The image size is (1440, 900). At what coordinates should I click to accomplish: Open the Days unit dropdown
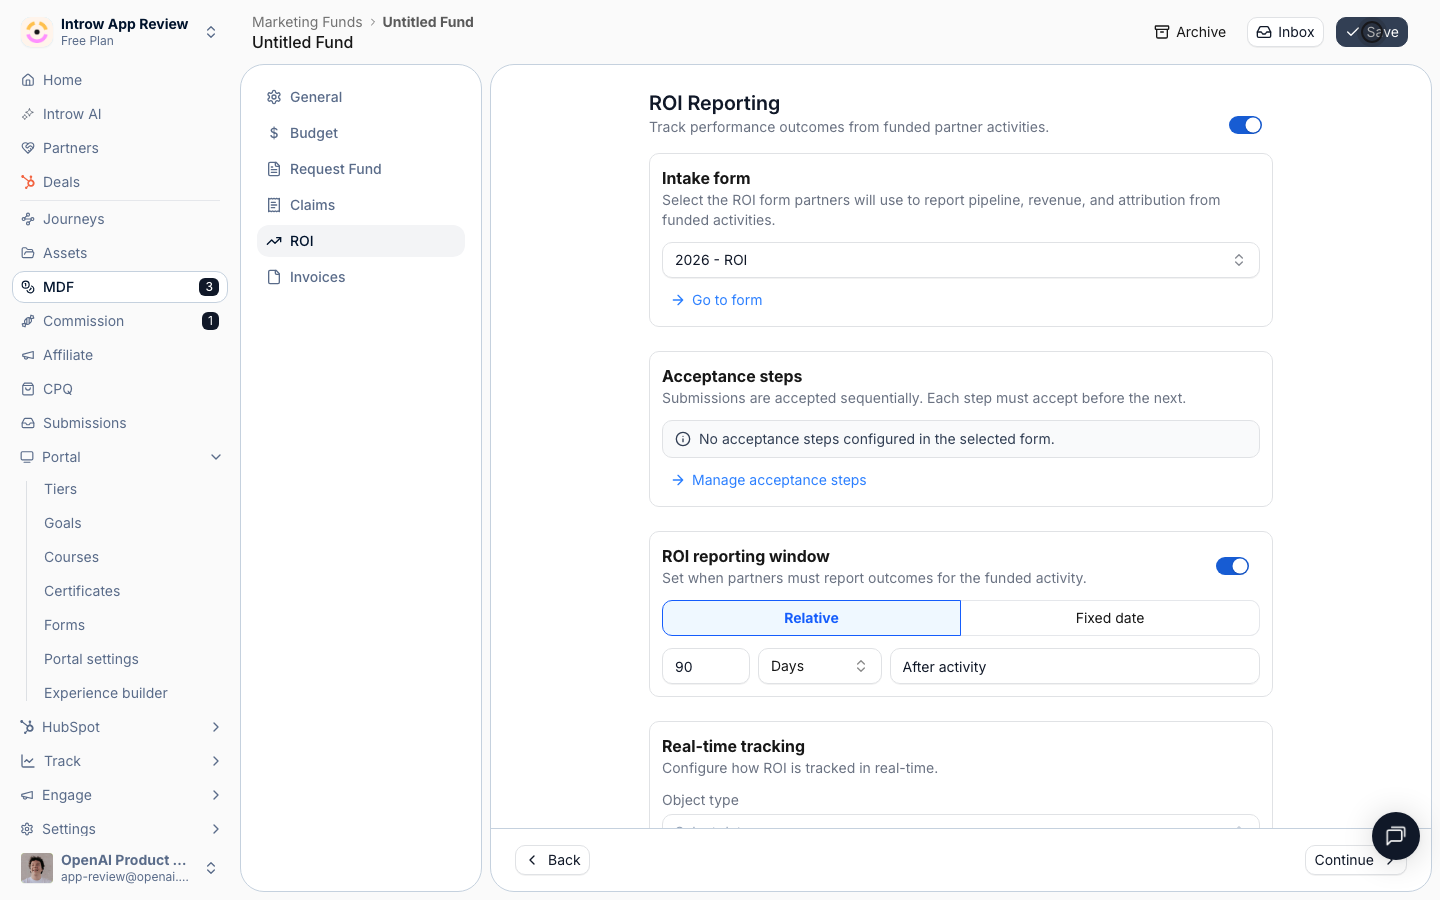[x=820, y=666]
